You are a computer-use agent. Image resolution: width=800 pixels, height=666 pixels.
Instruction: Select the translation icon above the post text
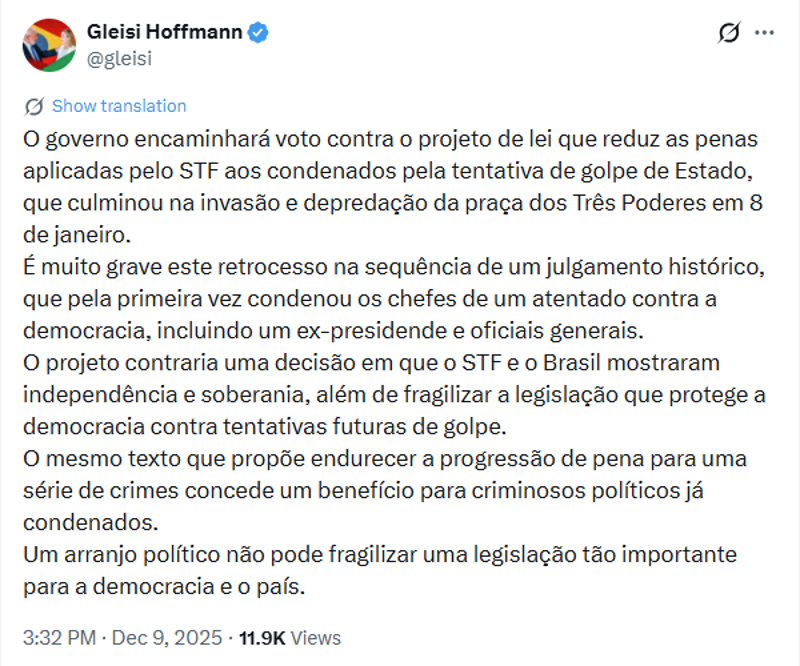[x=33, y=105]
